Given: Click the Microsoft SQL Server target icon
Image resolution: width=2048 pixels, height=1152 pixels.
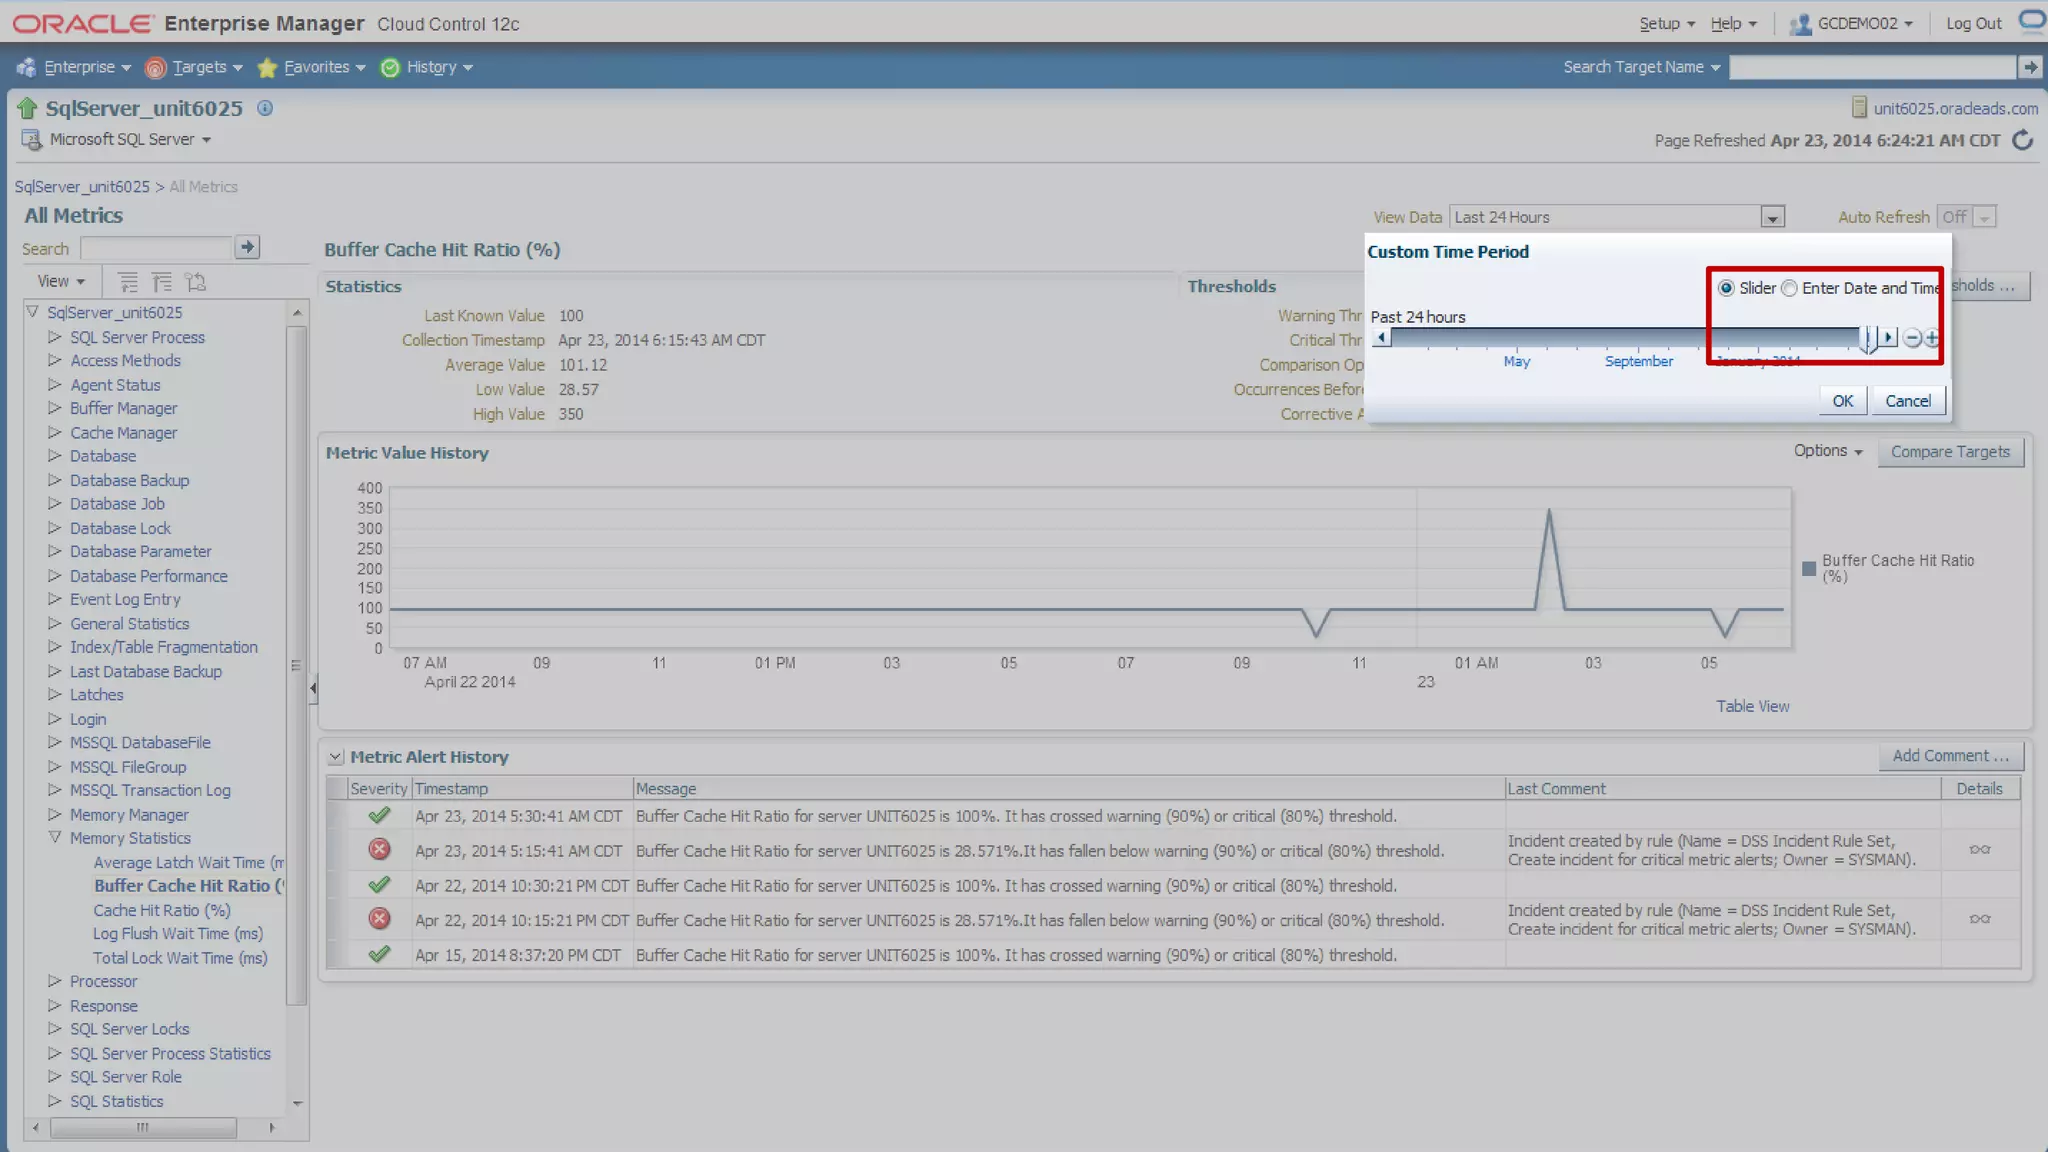Looking at the screenshot, I should click(x=31, y=140).
